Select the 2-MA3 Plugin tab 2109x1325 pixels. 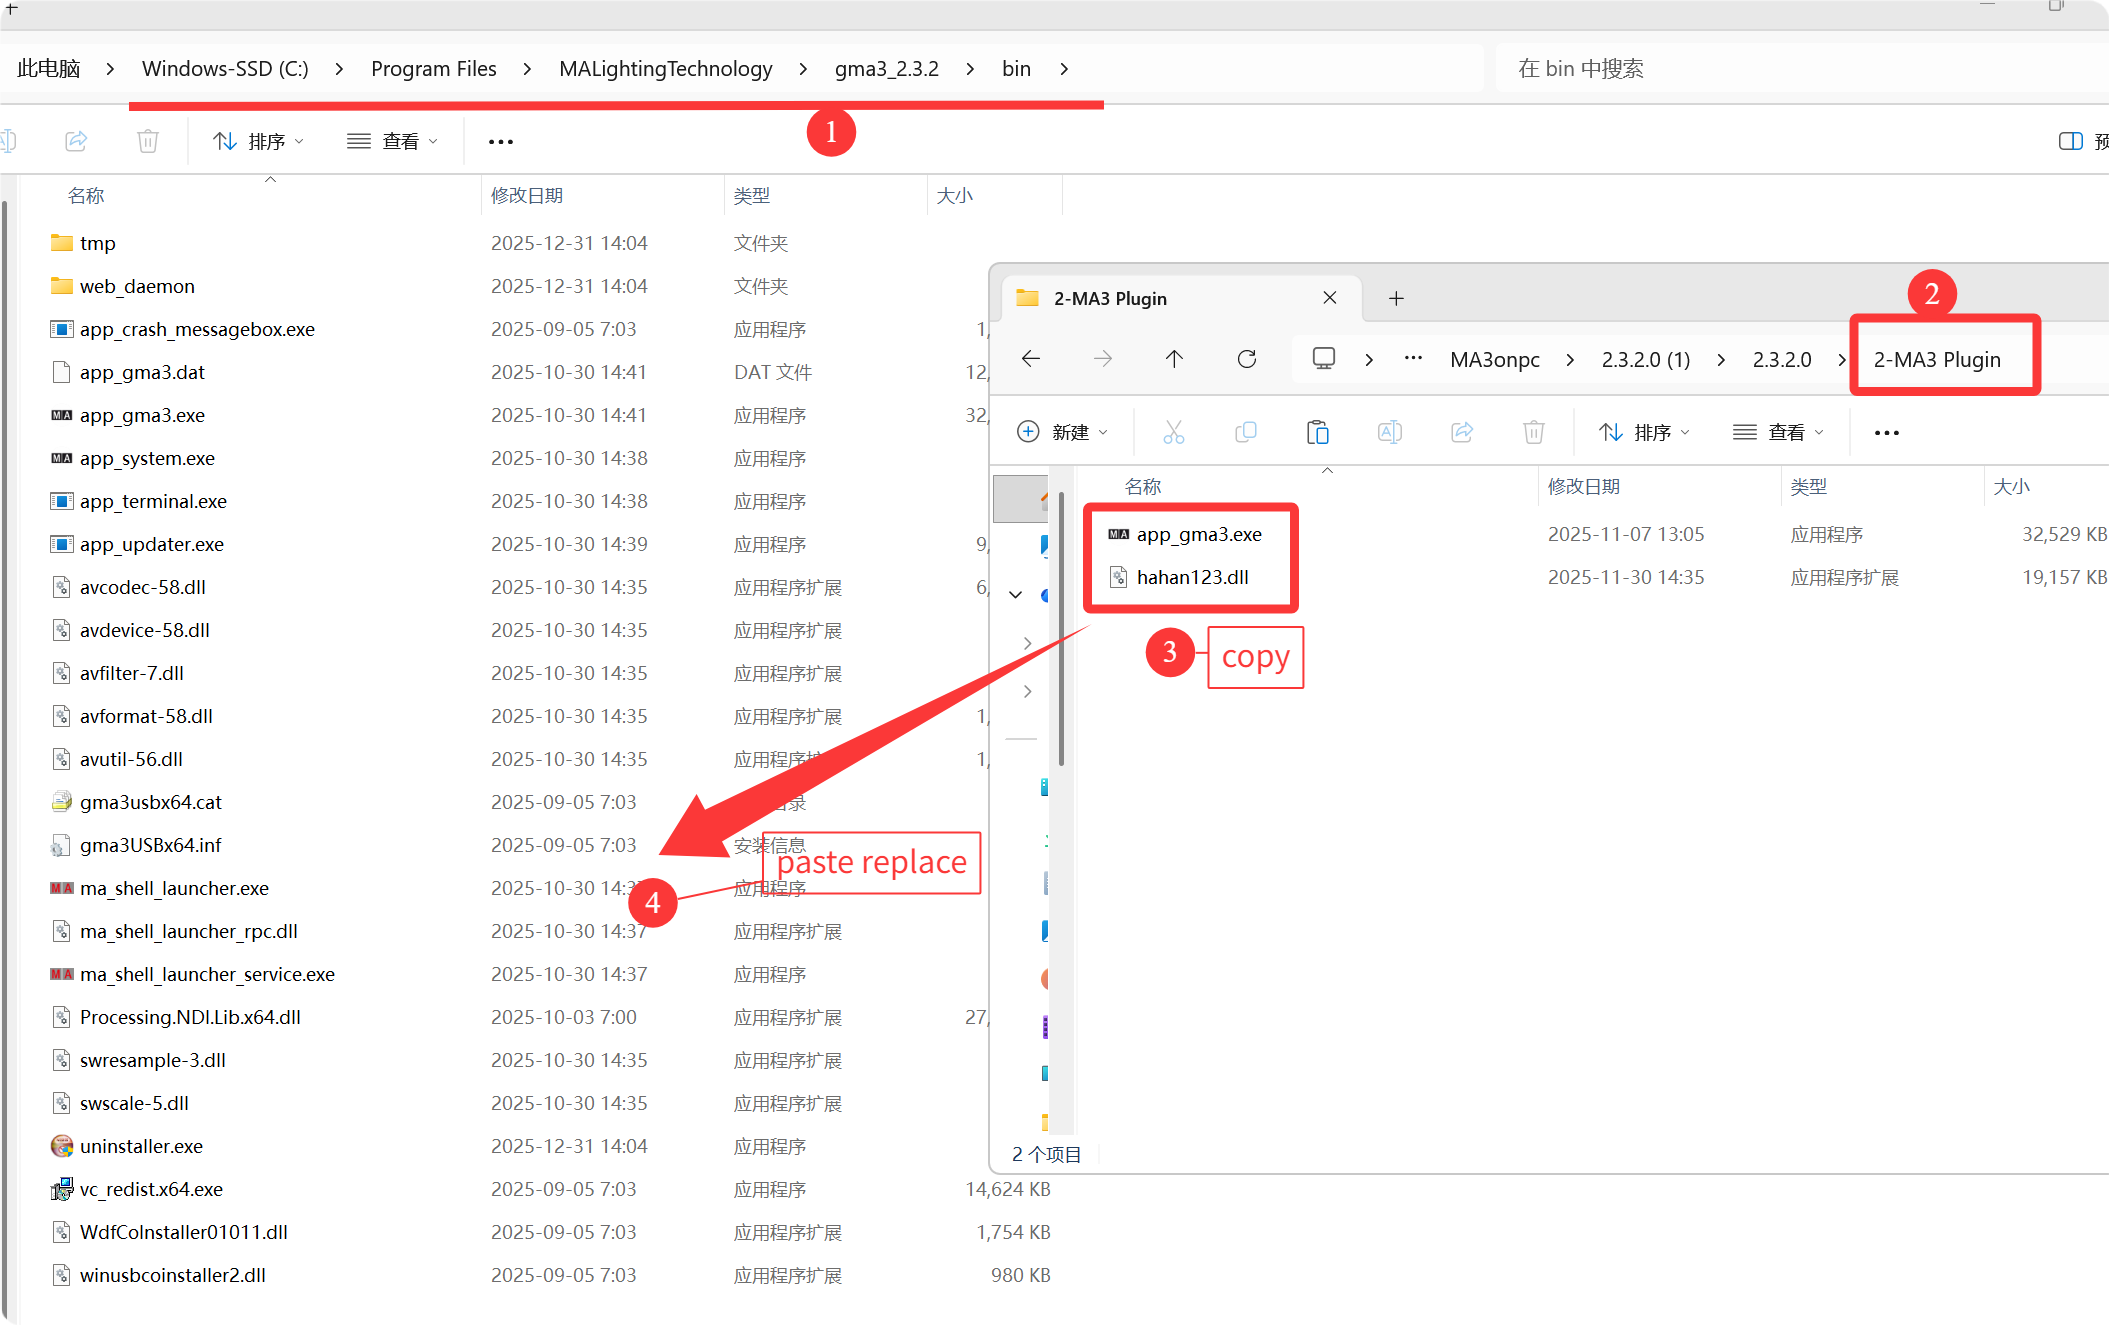coord(1110,298)
